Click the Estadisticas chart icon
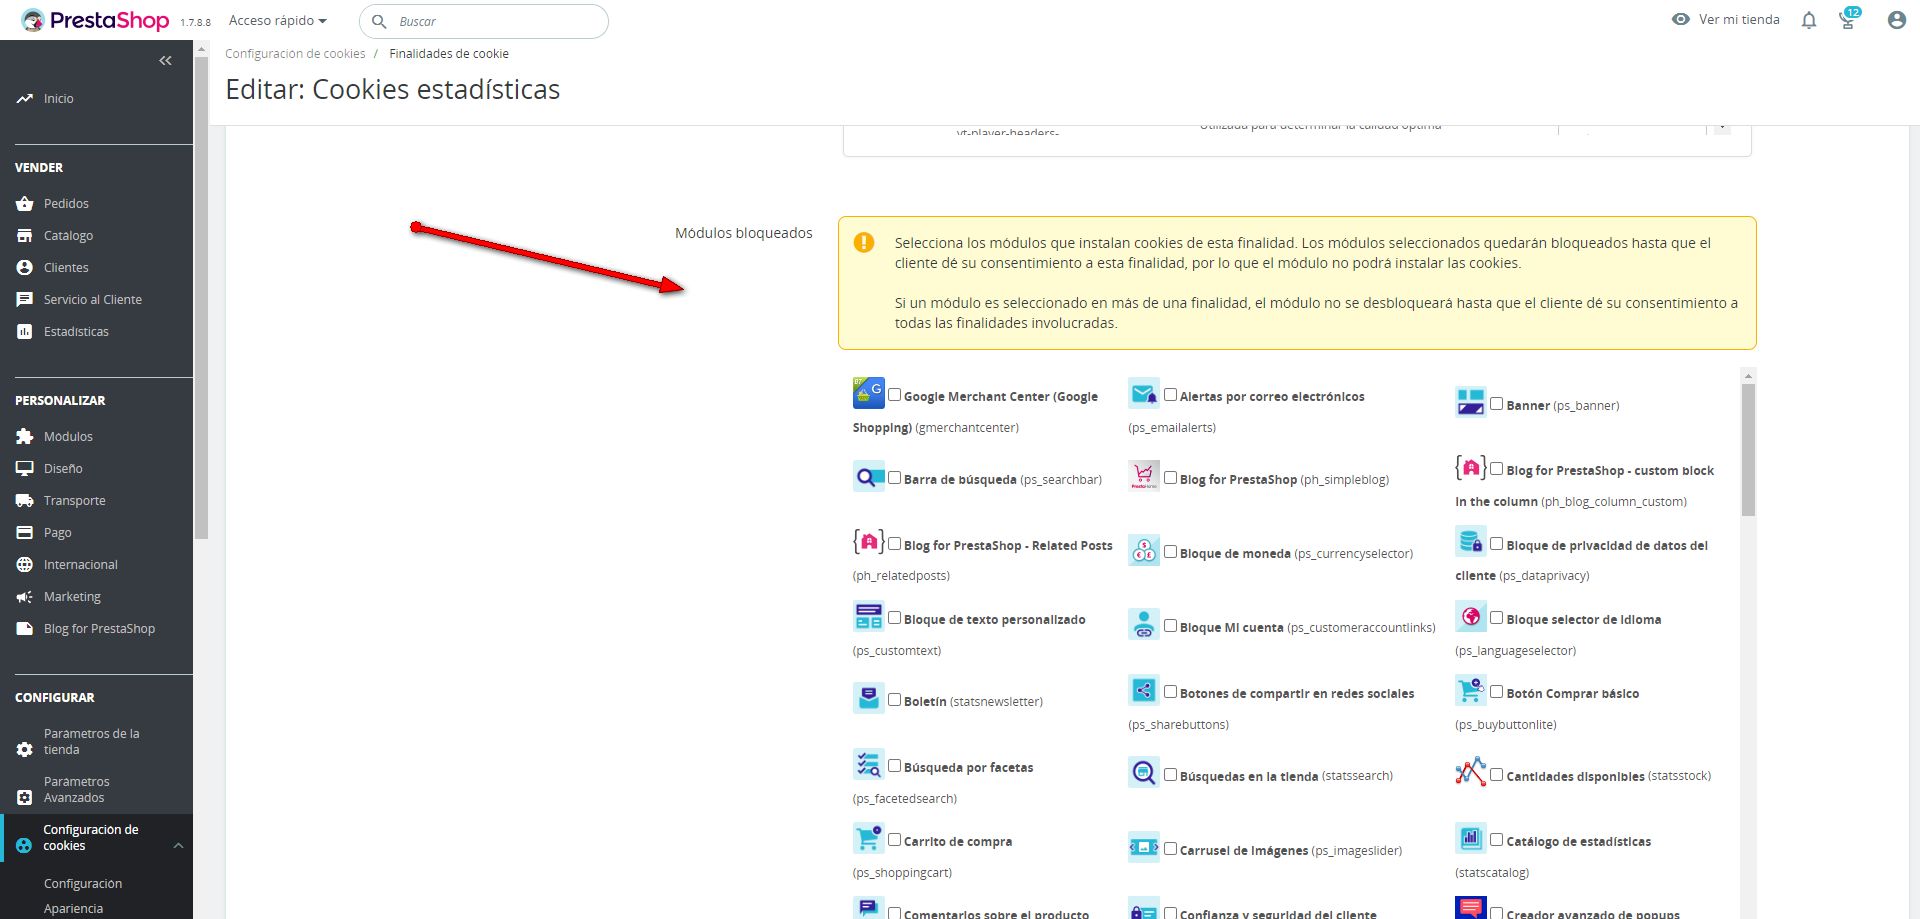Screen dimensions: 1920x919 point(25,331)
